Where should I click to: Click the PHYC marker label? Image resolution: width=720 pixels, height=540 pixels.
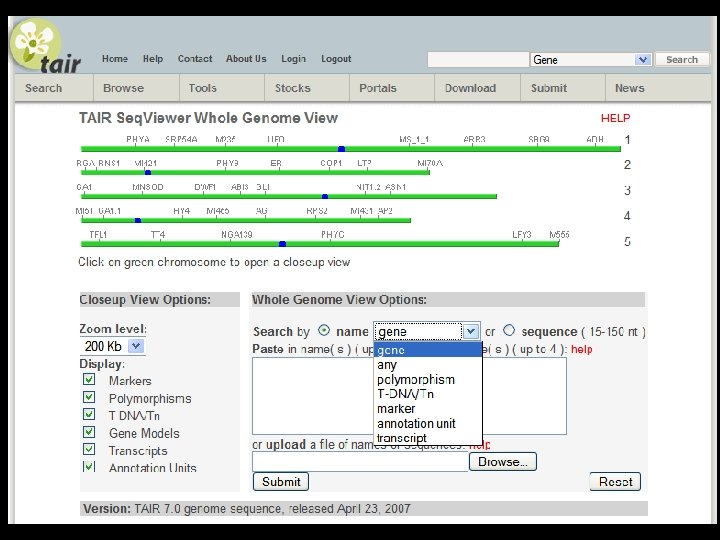(x=332, y=235)
